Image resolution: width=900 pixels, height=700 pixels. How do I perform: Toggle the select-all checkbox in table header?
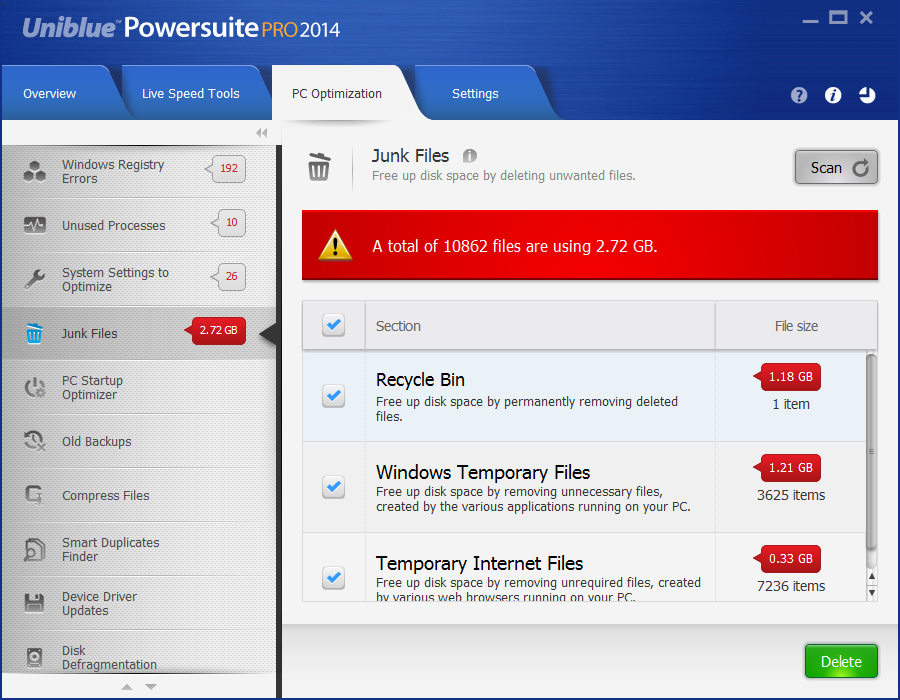pos(333,325)
